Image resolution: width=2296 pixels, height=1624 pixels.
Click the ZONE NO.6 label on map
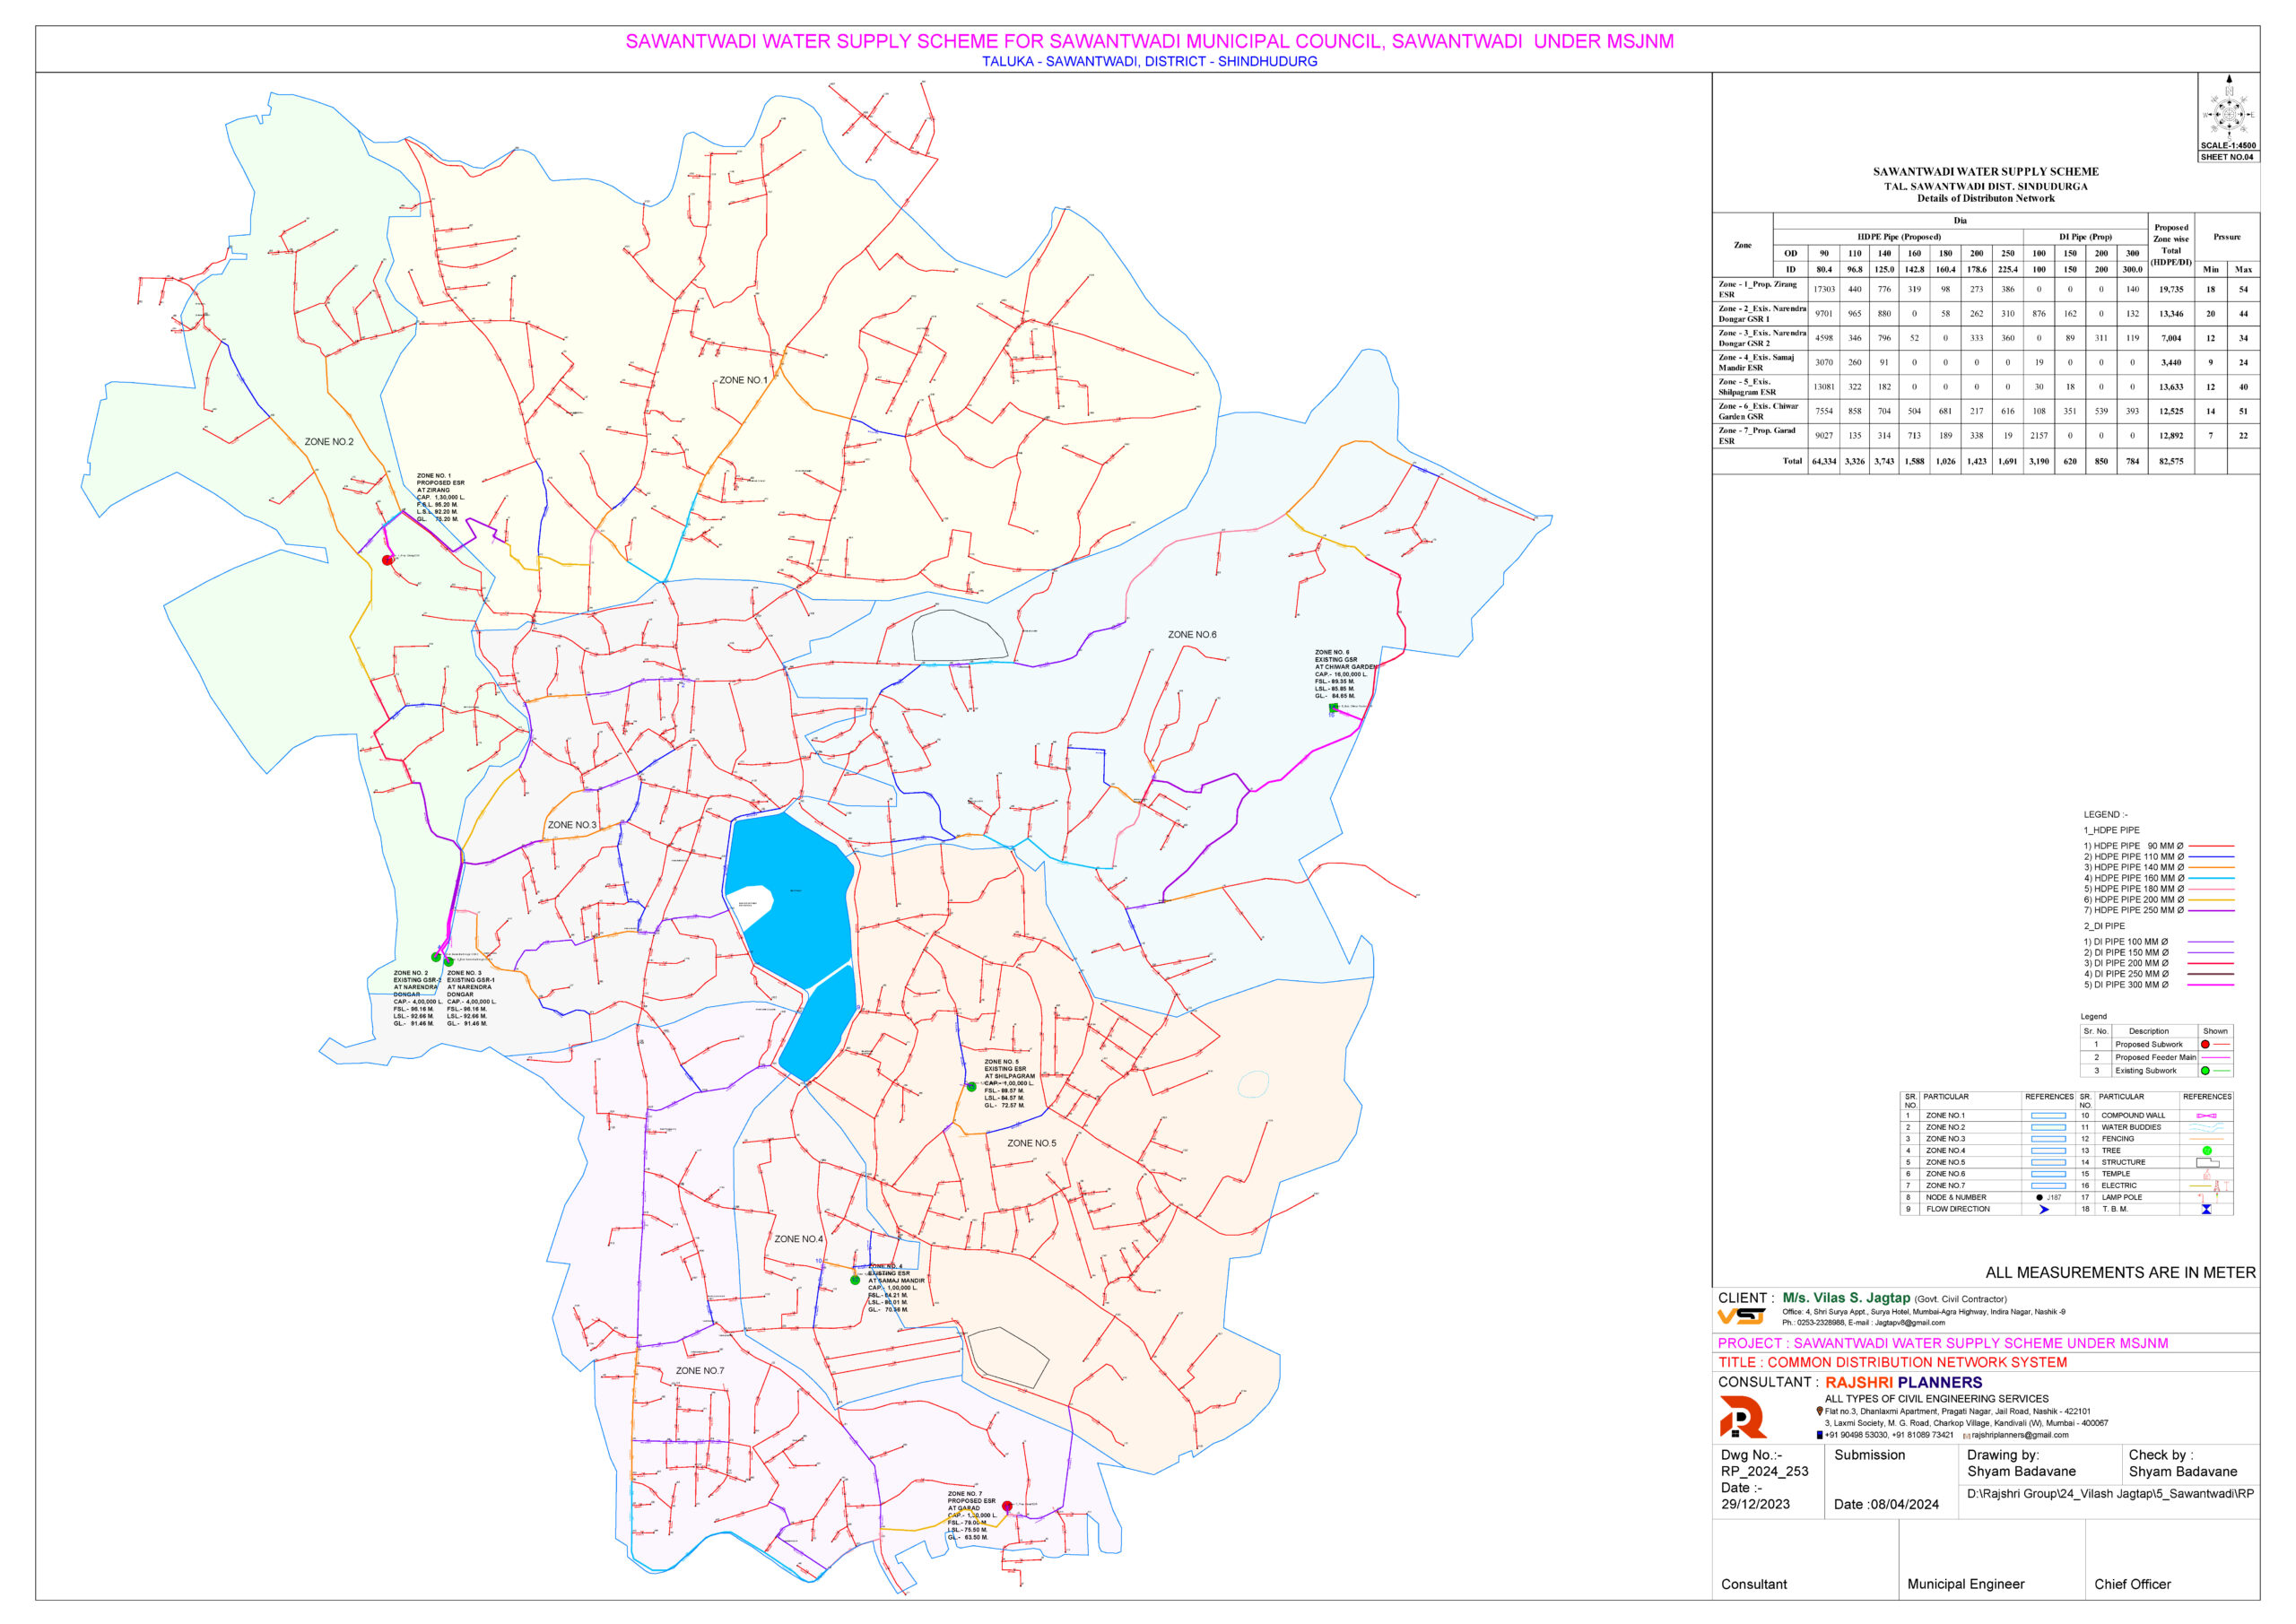(x=1192, y=634)
